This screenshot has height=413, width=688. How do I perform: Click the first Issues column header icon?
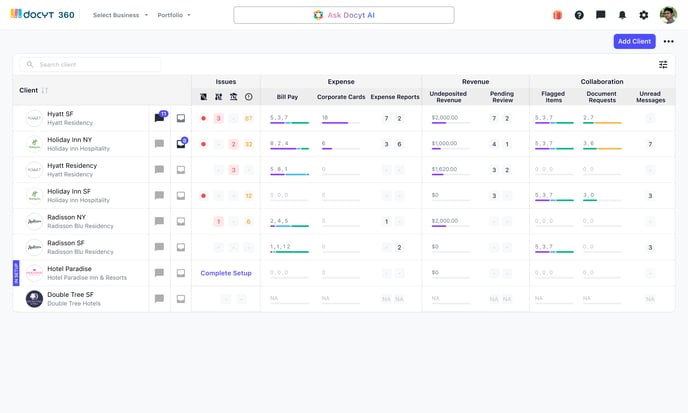pos(204,97)
